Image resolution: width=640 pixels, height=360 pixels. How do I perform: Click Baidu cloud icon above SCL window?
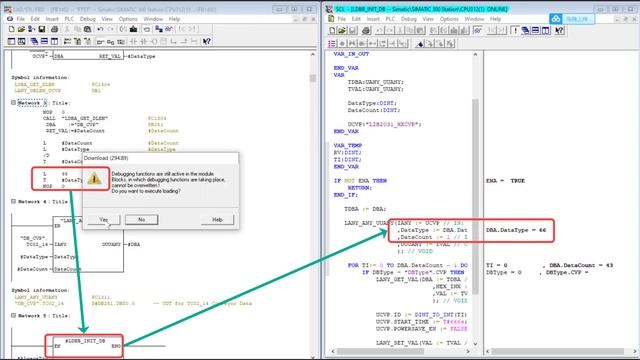click(556, 19)
